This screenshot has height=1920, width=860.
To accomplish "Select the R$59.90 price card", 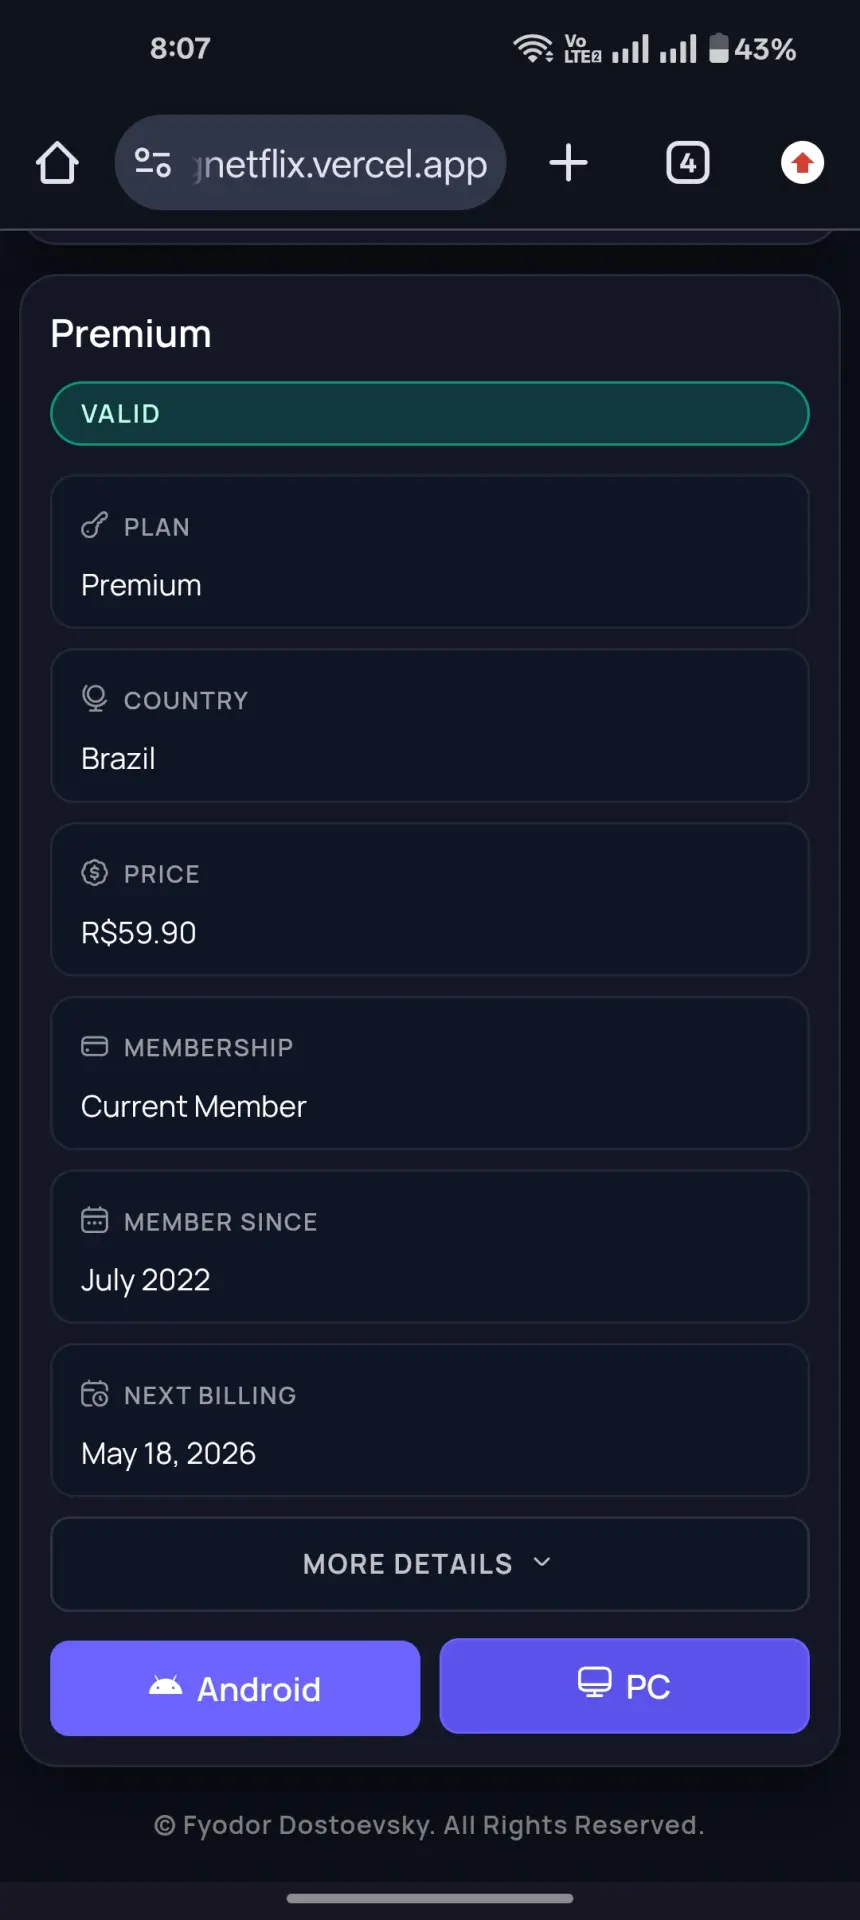I will (430, 899).
